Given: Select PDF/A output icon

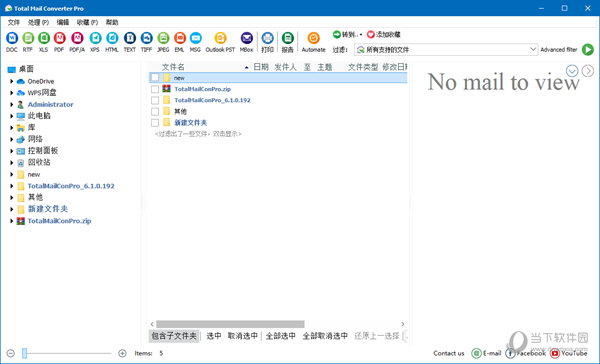Looking at the screenshot, I should point(77,38).
